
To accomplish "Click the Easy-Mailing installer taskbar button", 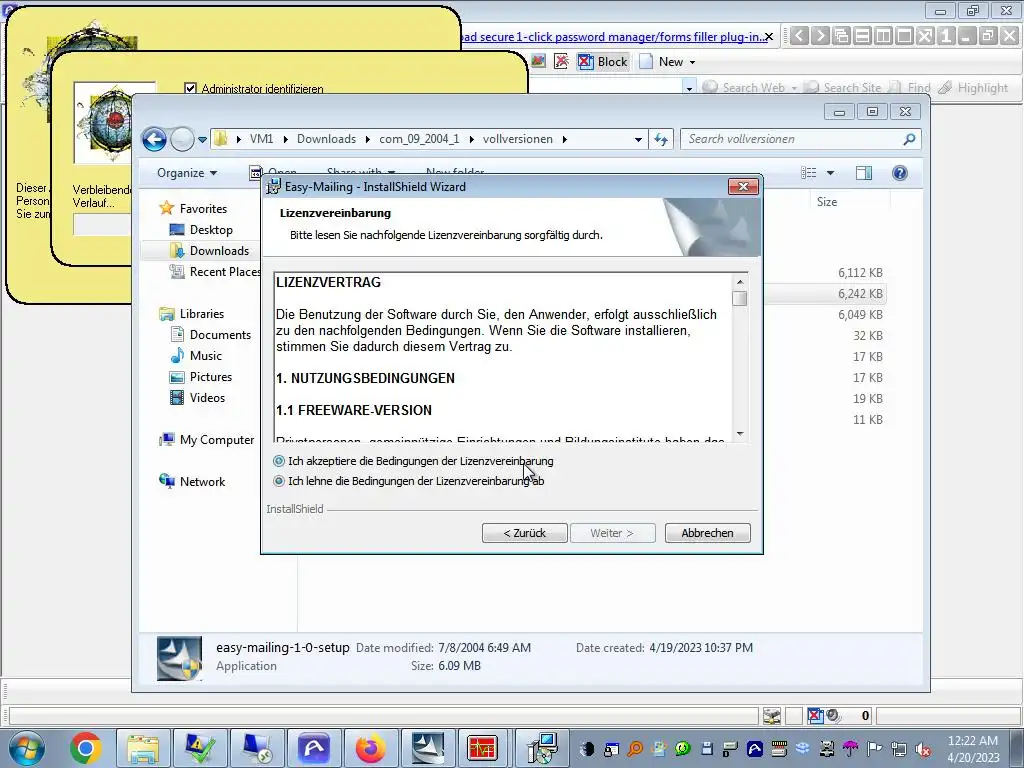I will tap(427, 748).
